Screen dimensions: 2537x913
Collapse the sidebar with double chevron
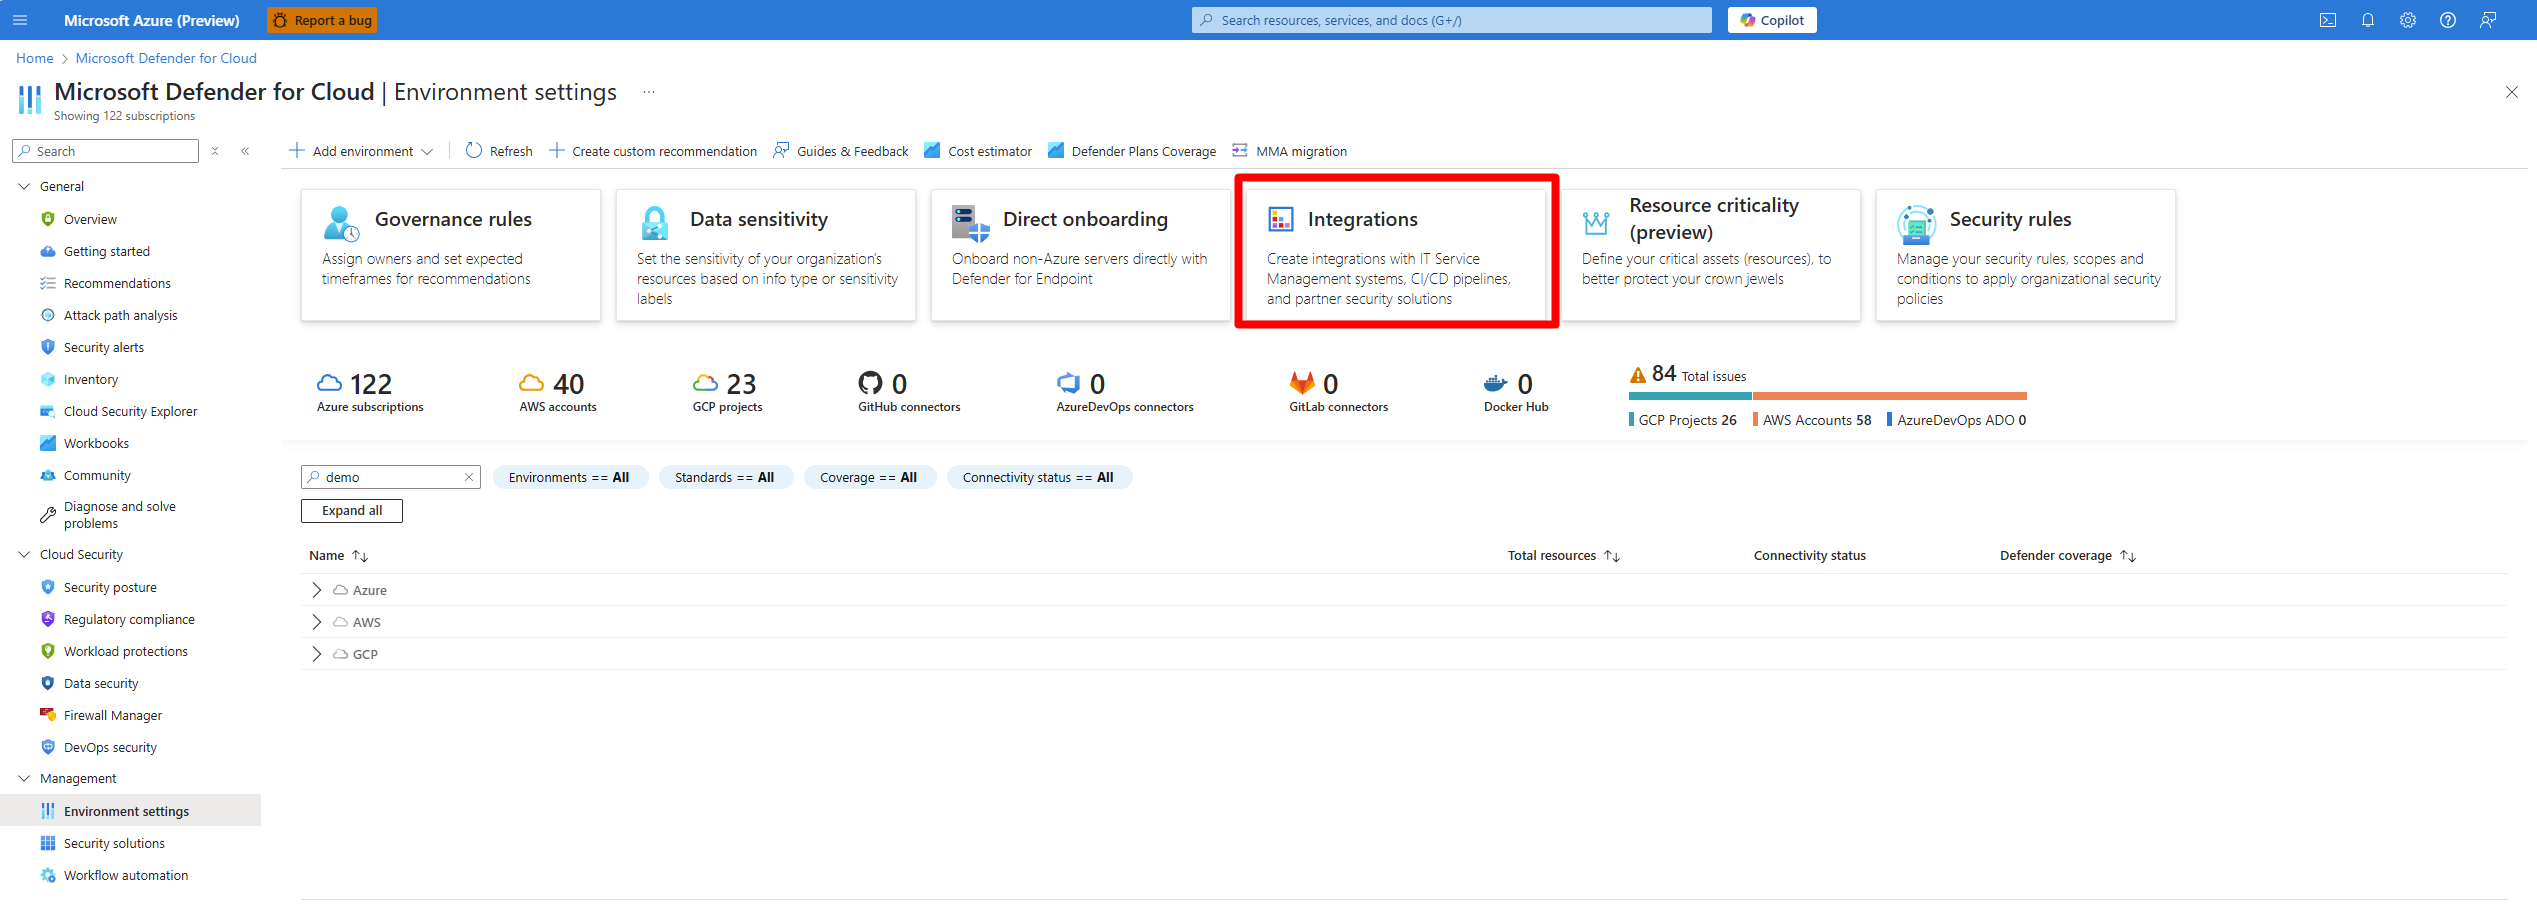(x=245, y=151)
